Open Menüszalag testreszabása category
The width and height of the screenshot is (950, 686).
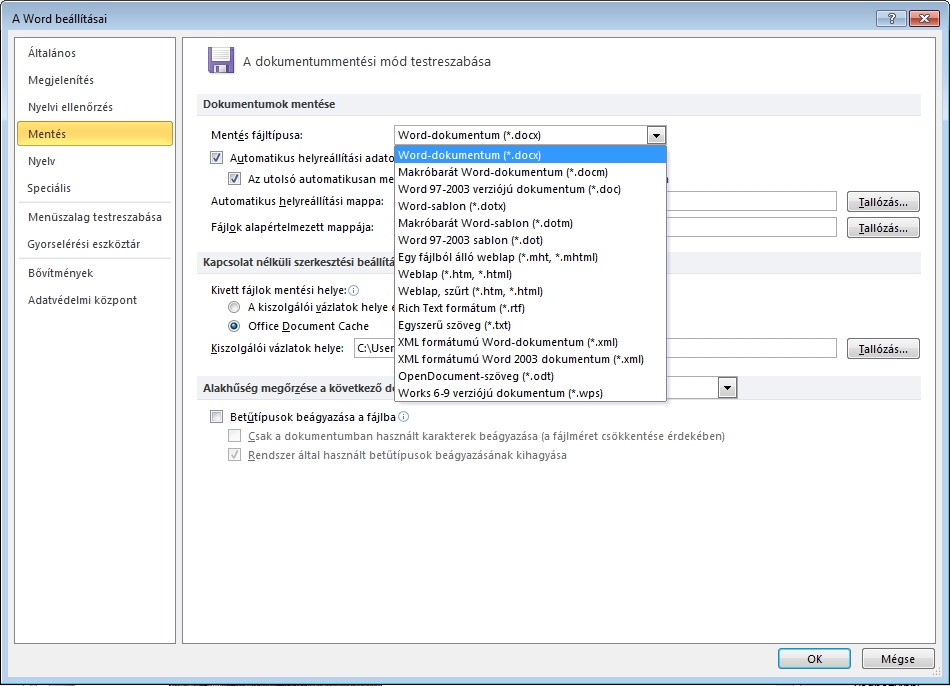click(x=95, y=217)
